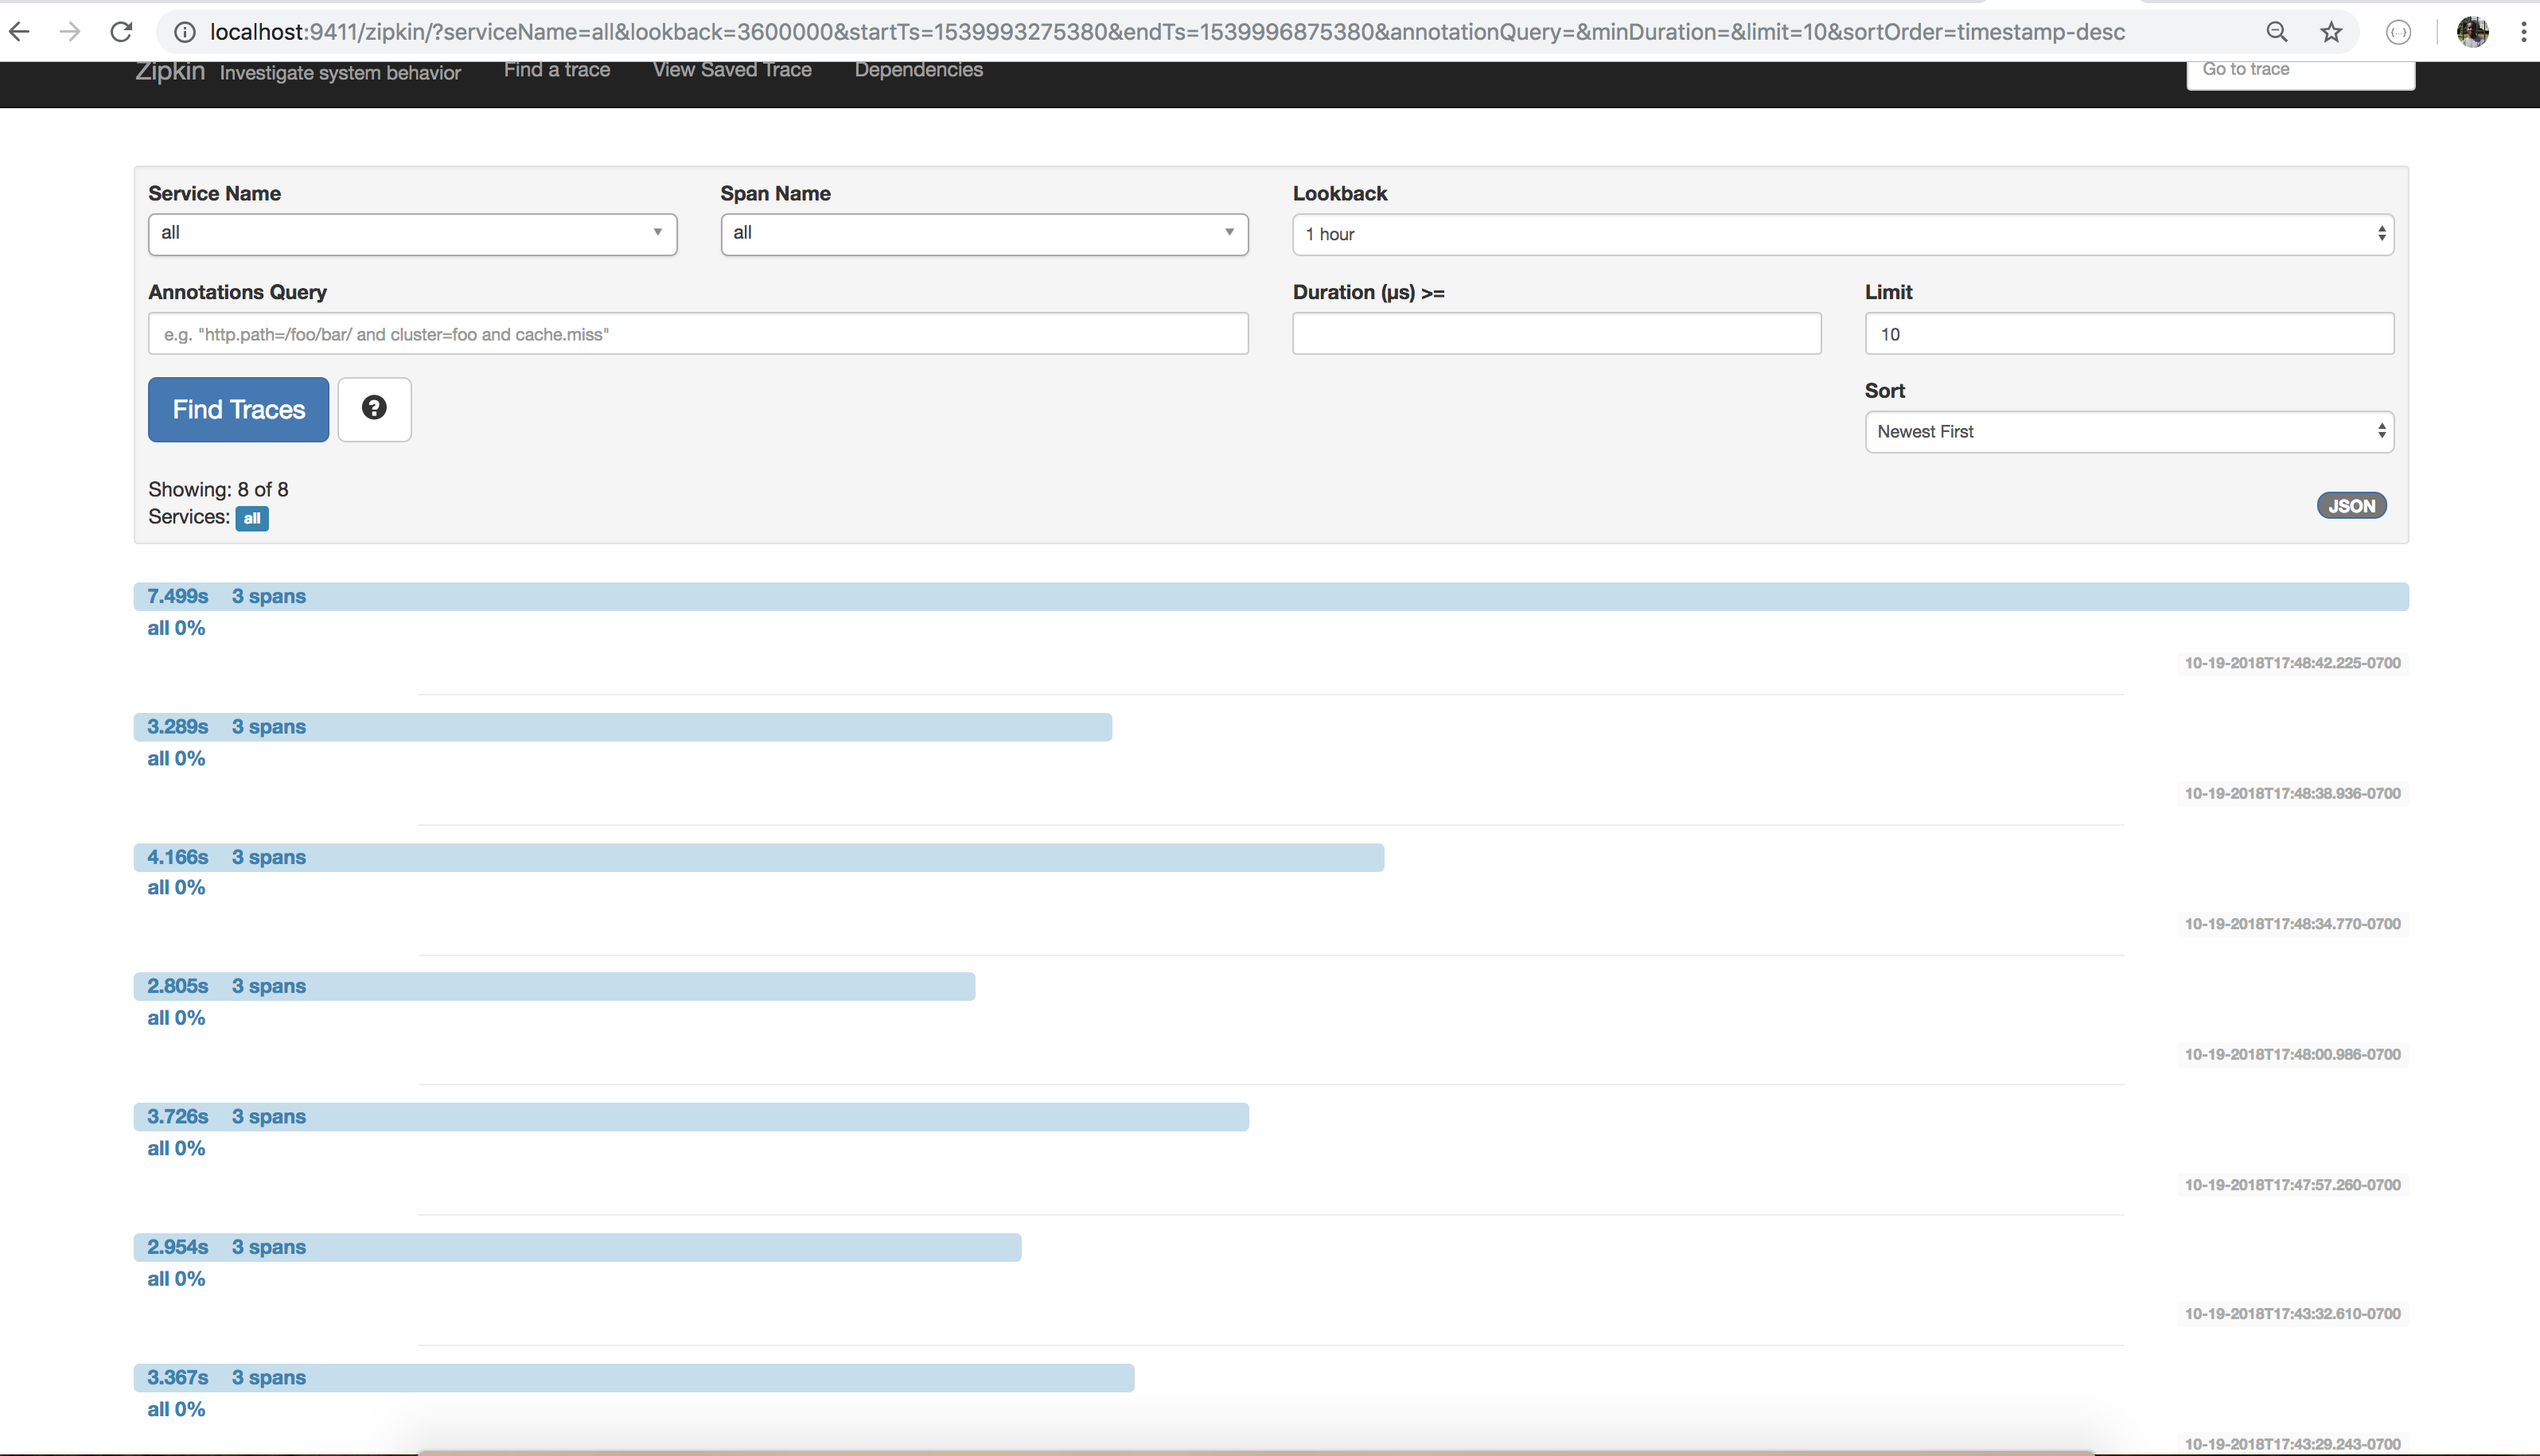Click the site information icon in address bar

point(185,32)
